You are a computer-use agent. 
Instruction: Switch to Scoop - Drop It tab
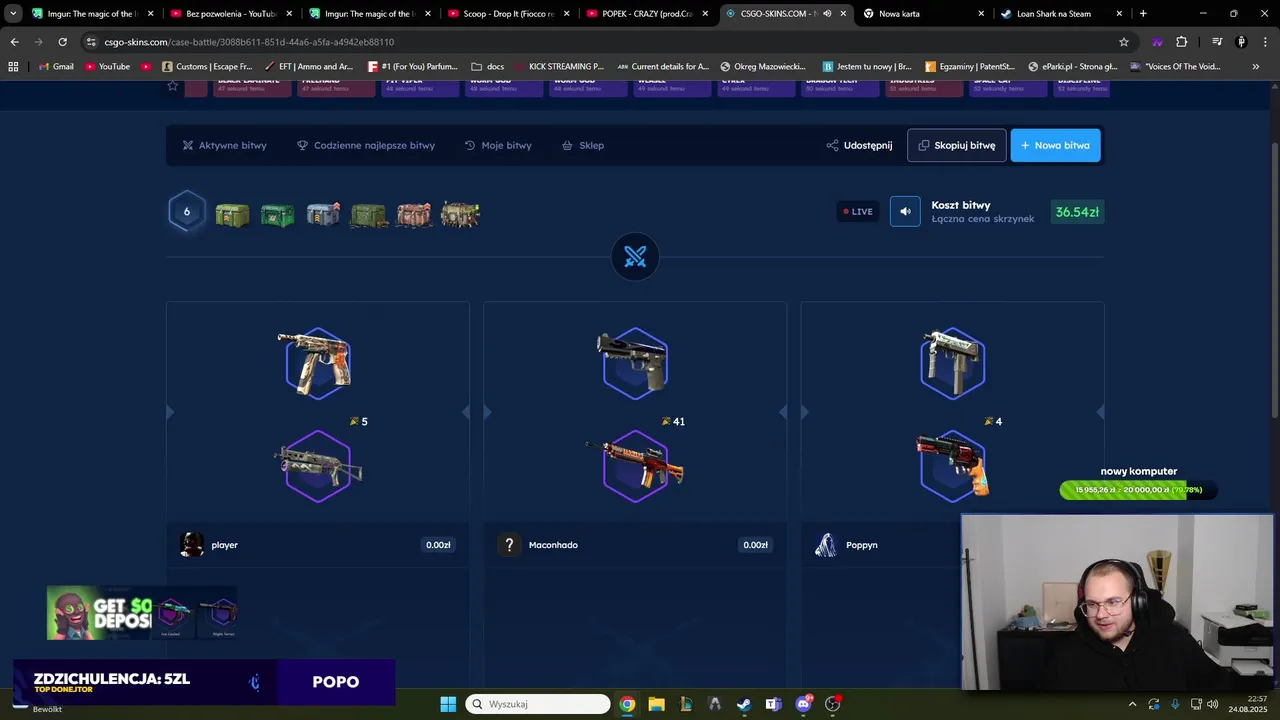[507, 14]
